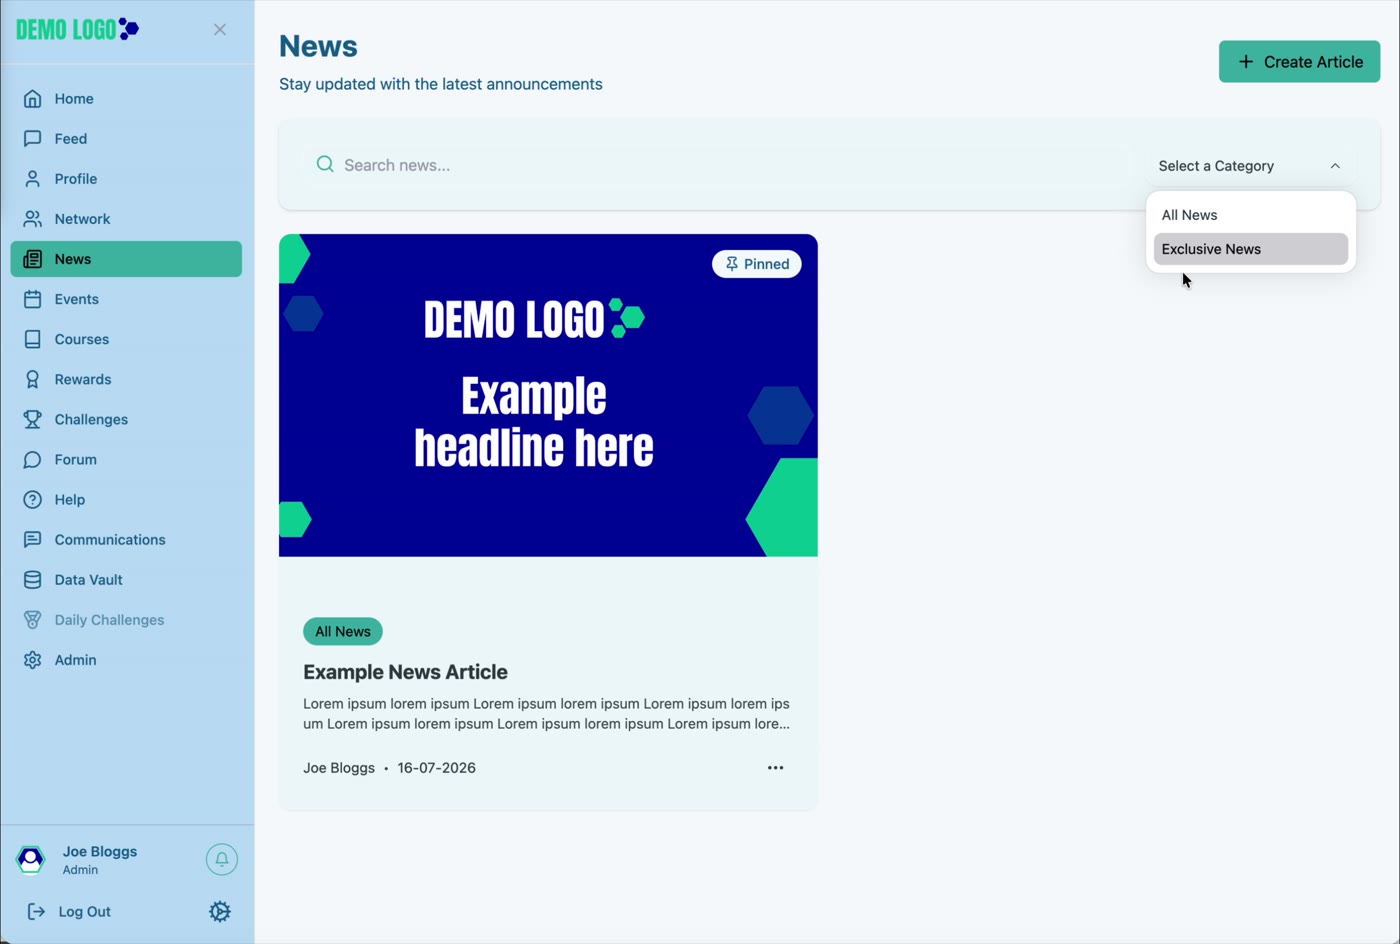Screen dimensions: 1400x944
Task: Click the Log Out arrow icon
Action: coord(36,911)
